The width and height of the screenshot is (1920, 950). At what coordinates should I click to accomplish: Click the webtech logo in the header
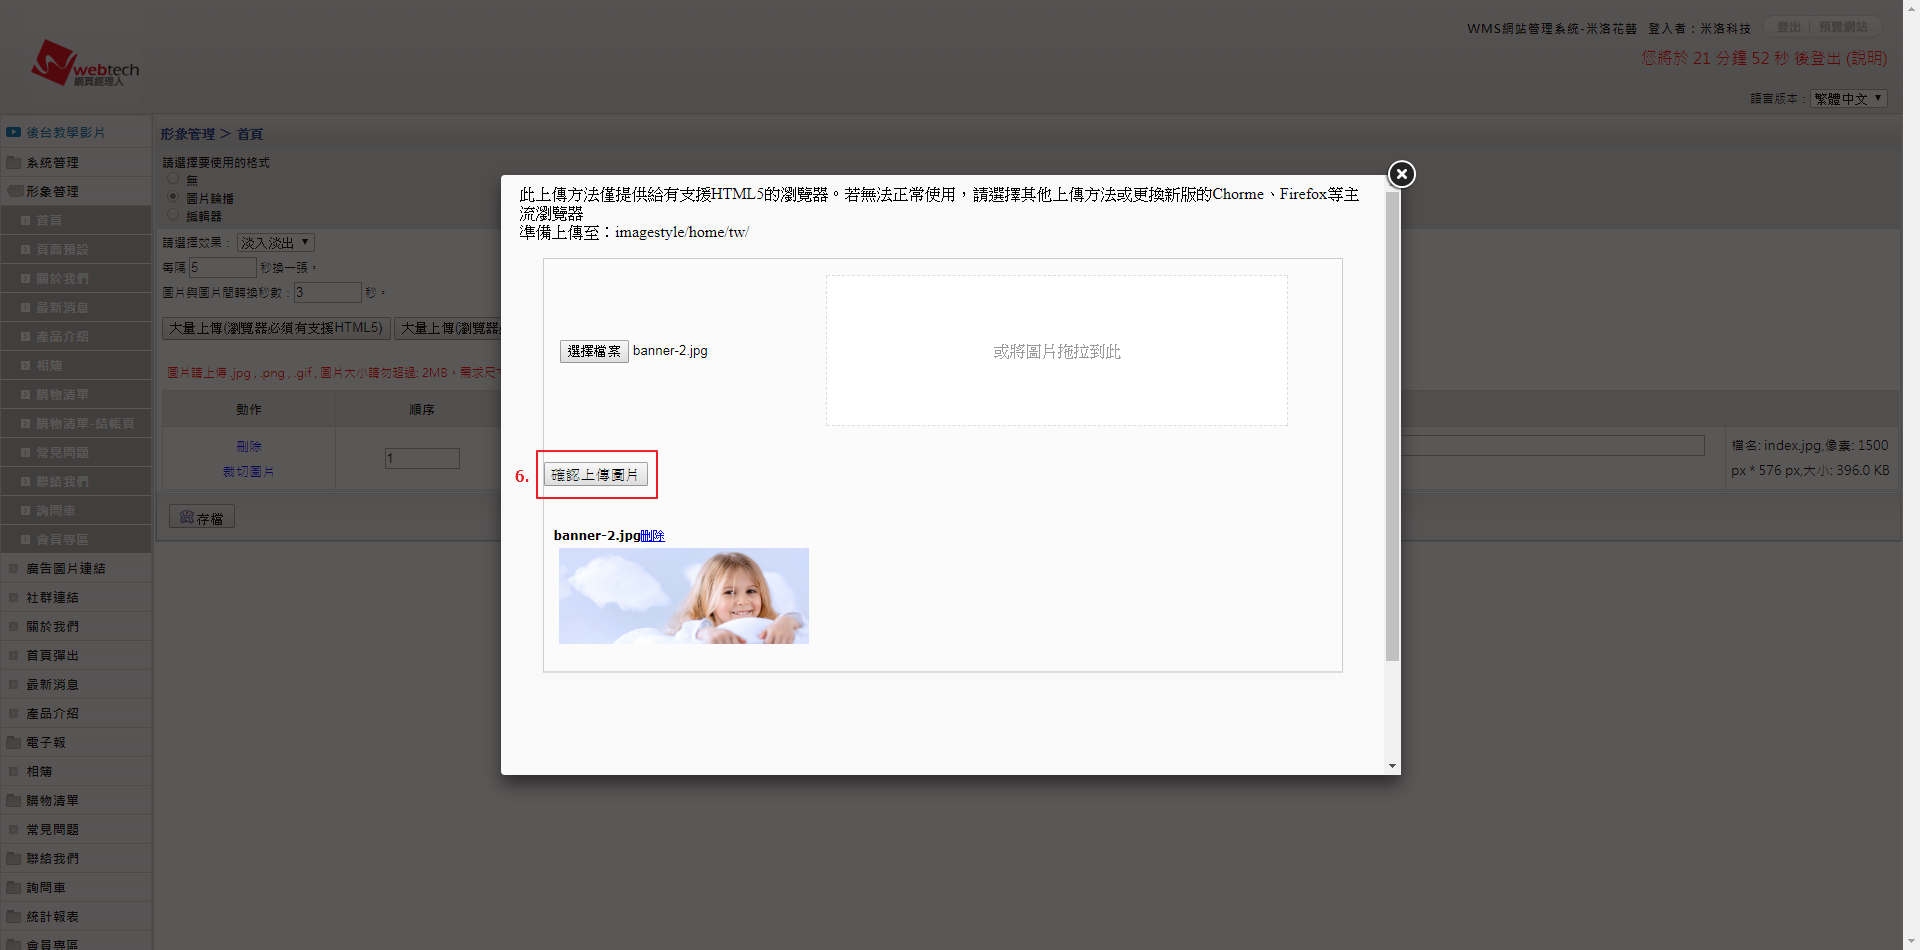pos(86,64)
